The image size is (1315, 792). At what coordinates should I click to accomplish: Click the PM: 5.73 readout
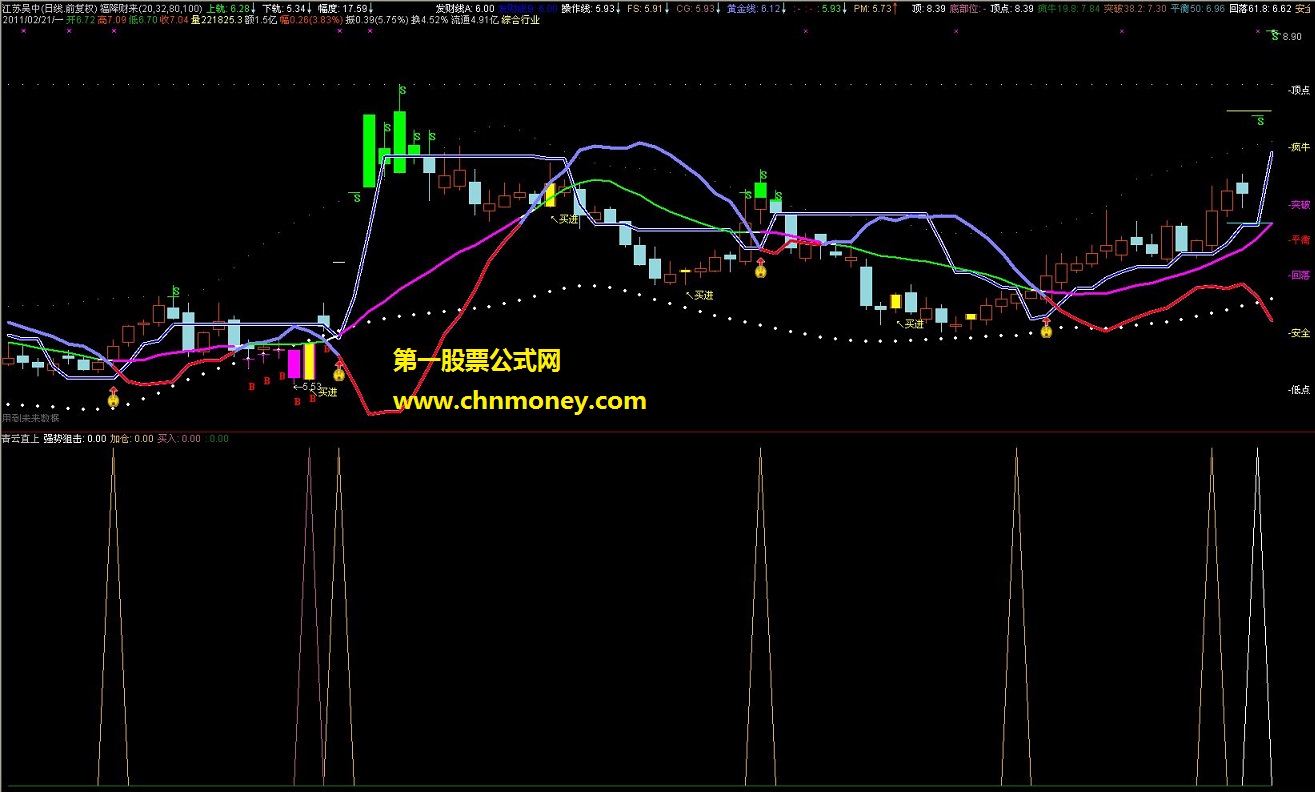pos(873,7)
